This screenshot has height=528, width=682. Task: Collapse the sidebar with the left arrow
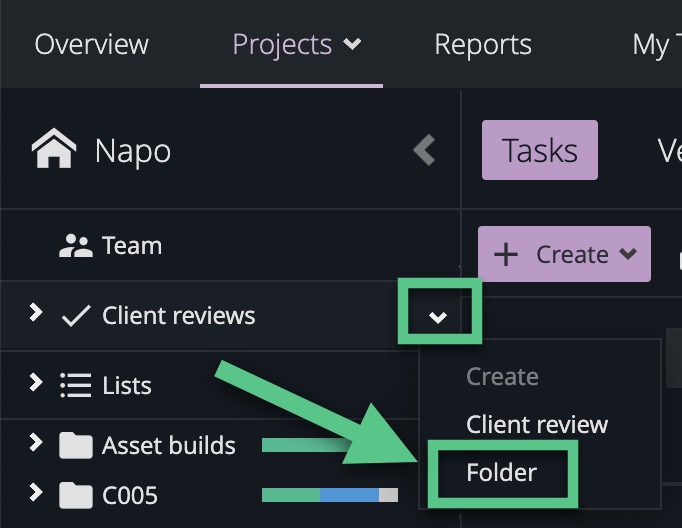[x=425, y=151]
